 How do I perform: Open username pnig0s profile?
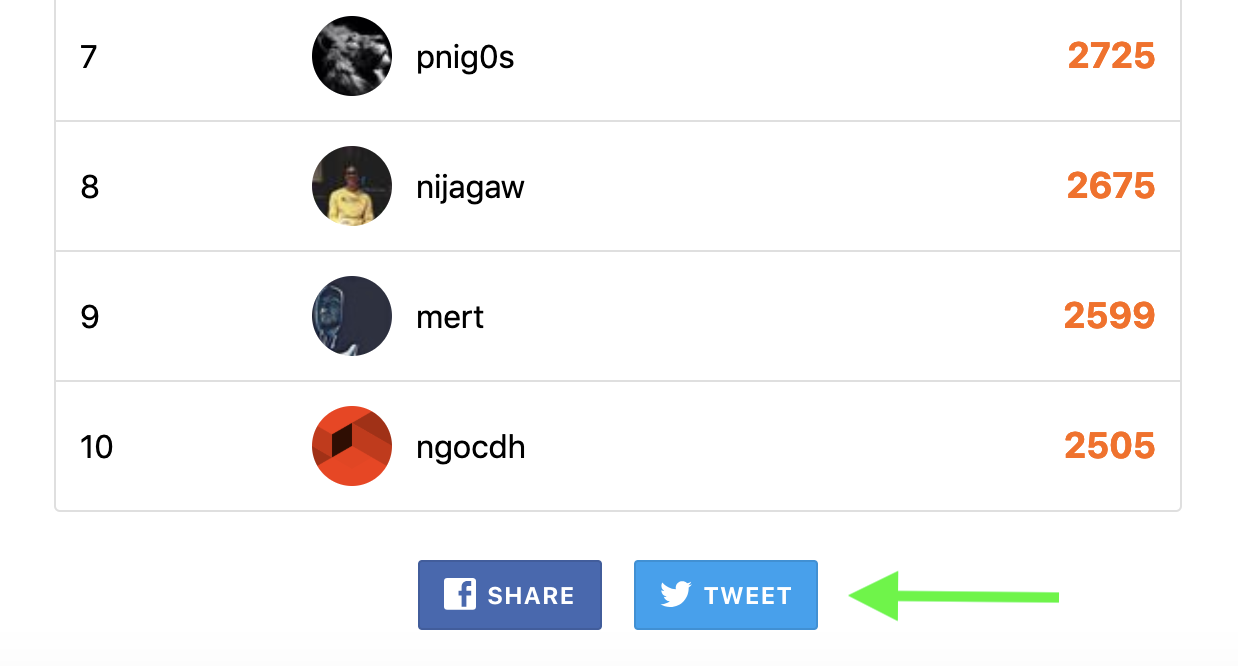click(465, 58)
